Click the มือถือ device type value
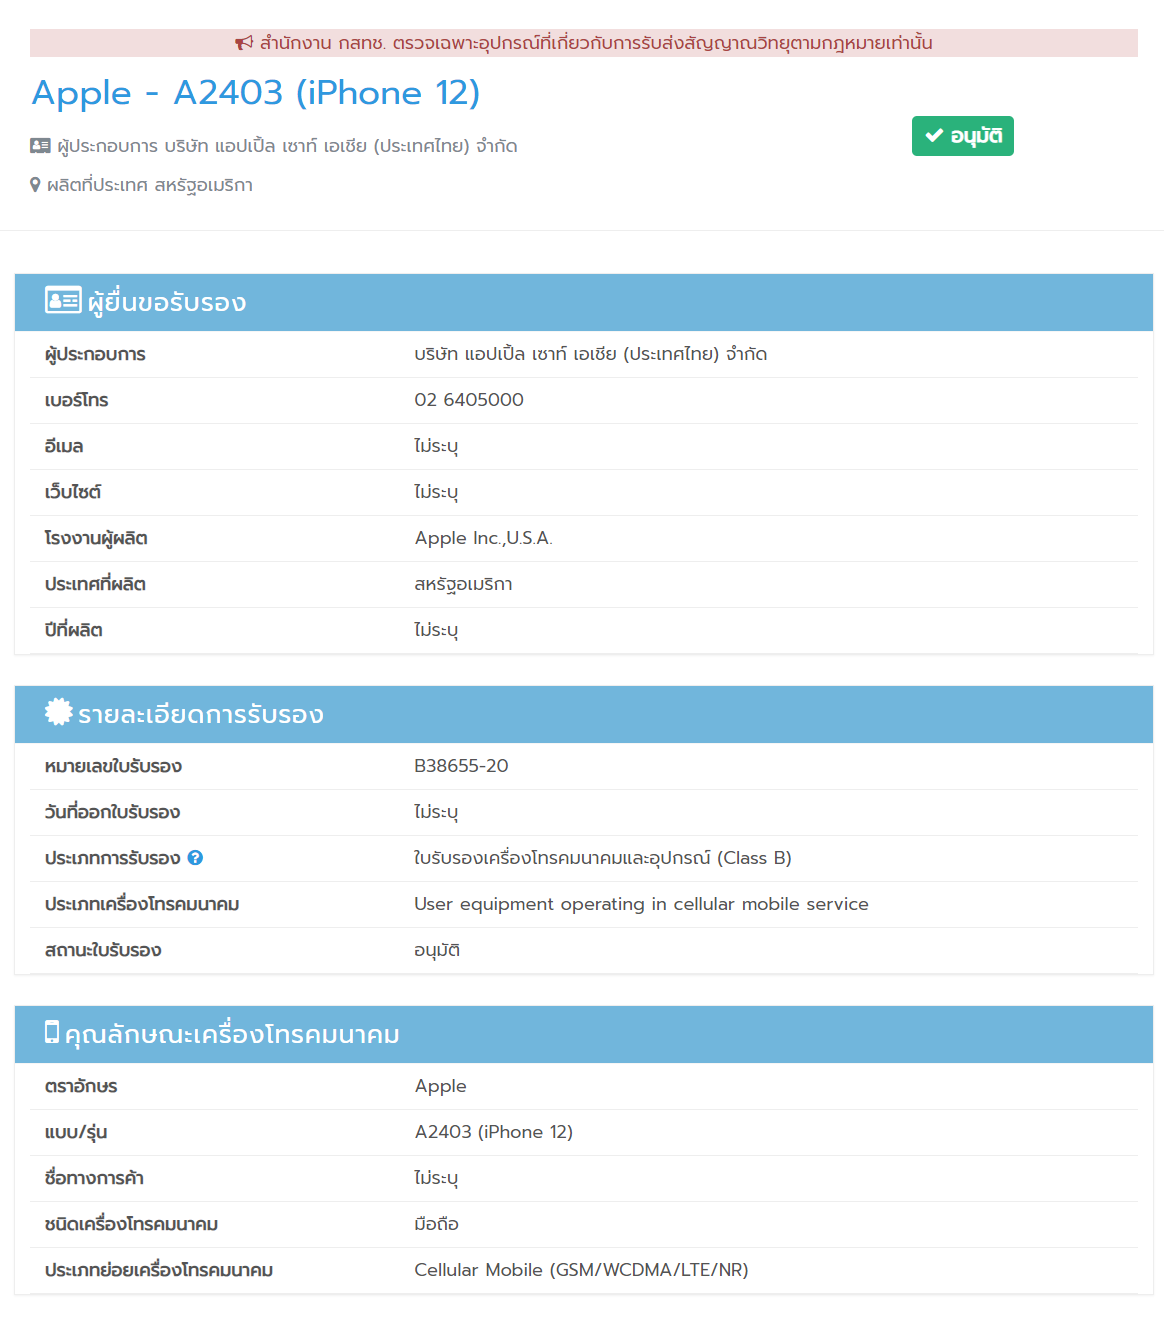This screenshot has height=1324, width=1164. (x=436, y=1224)
